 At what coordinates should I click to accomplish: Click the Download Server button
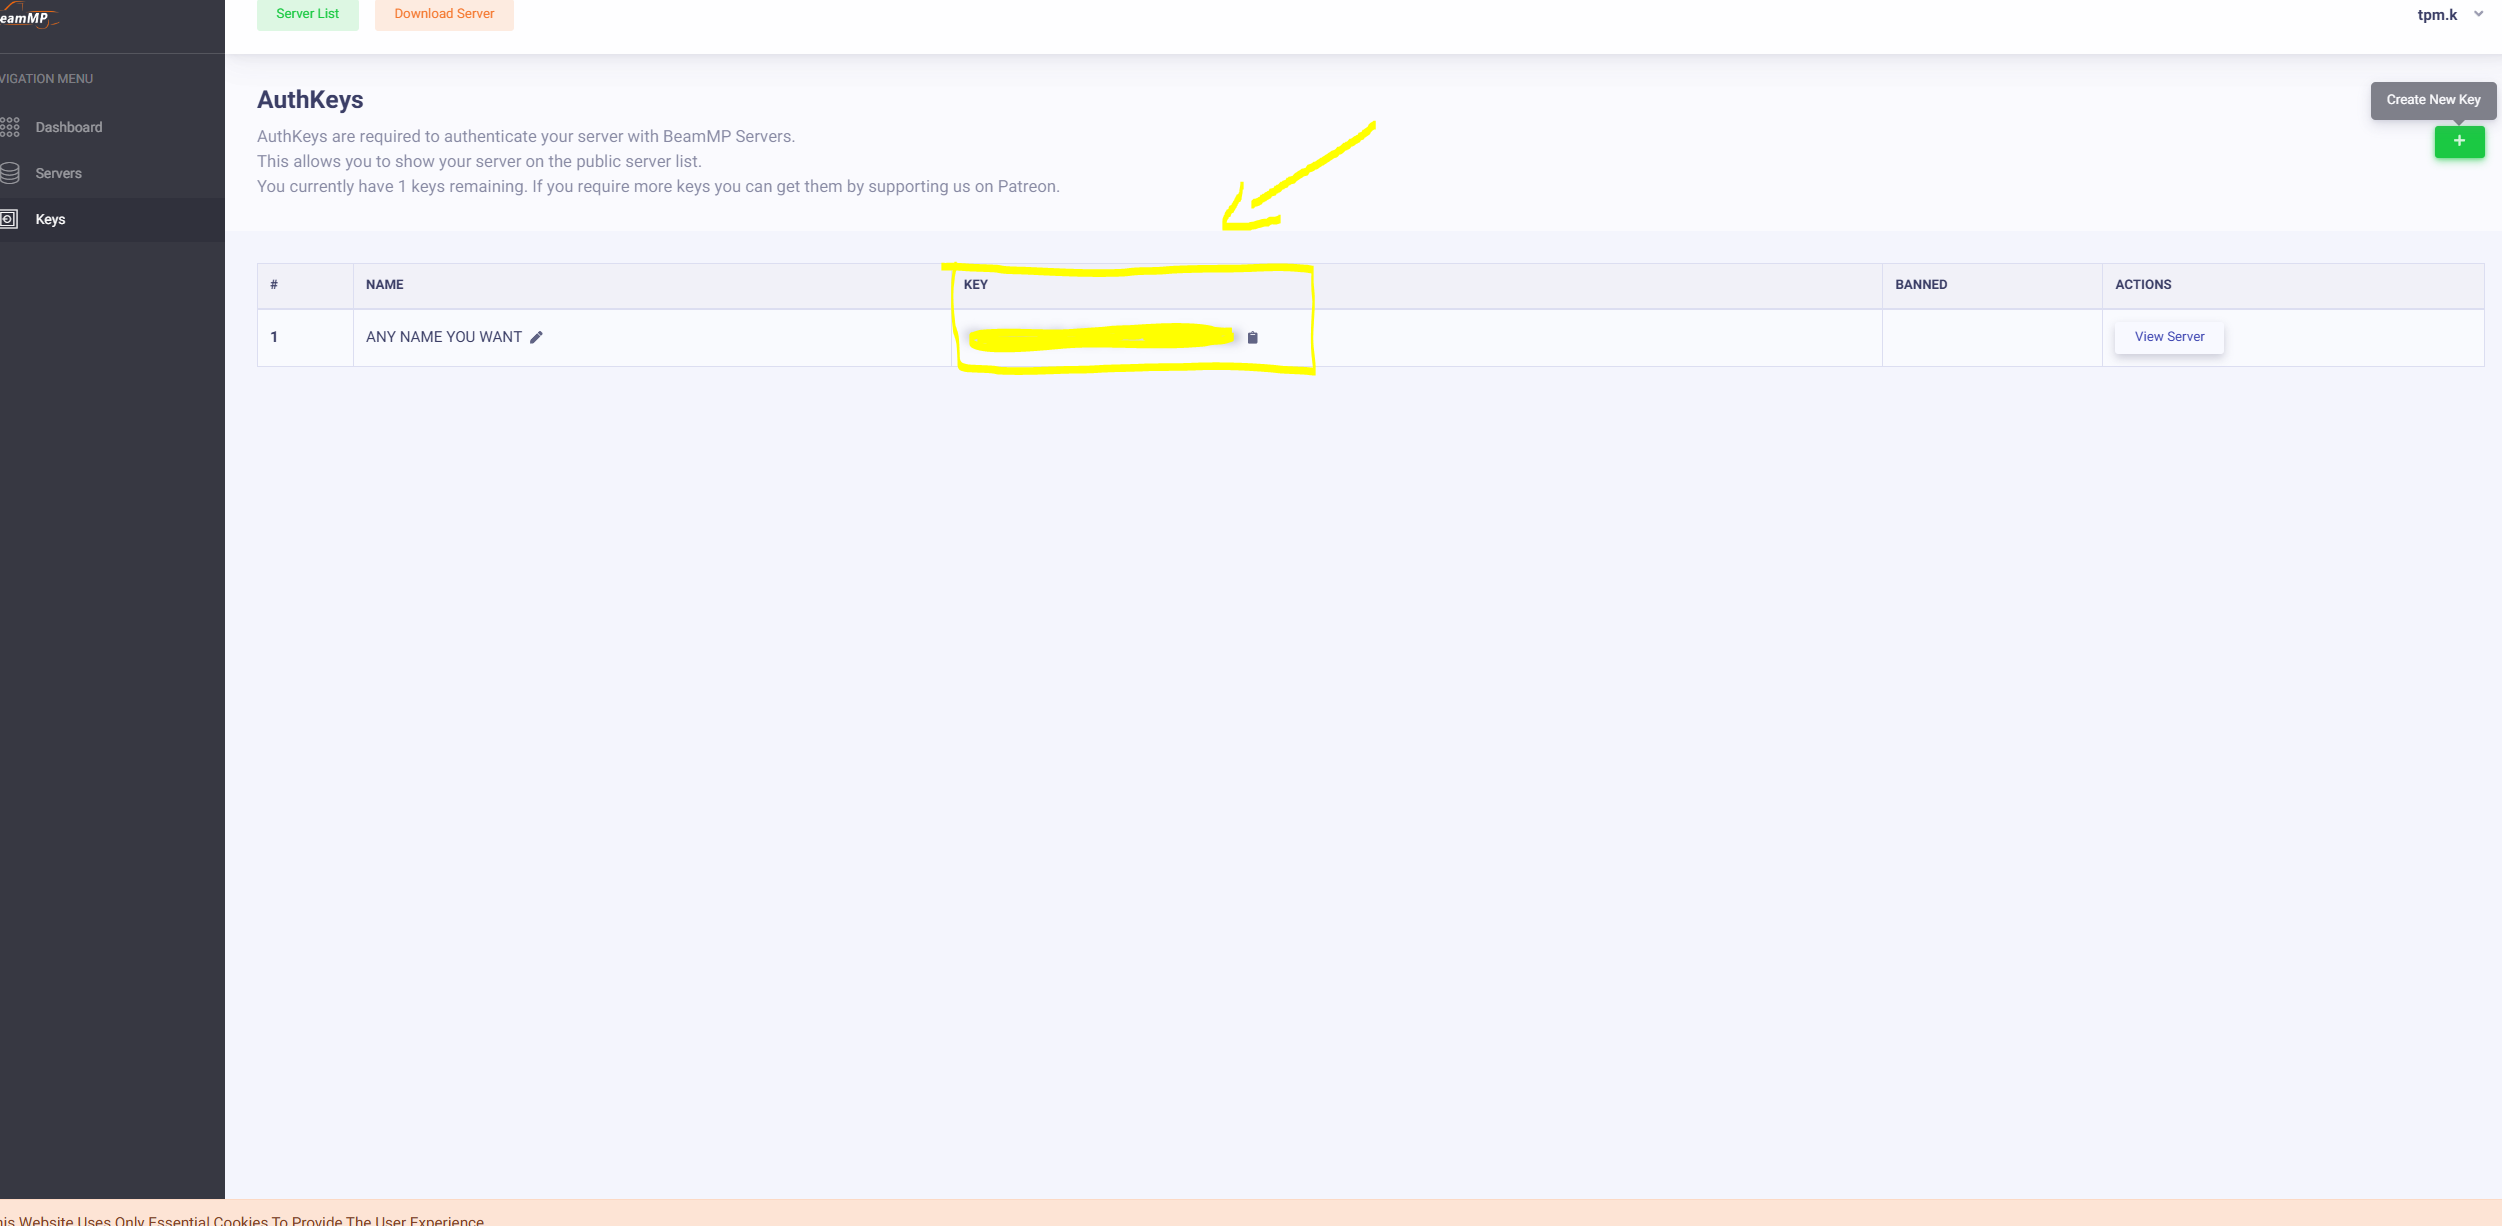[444, 14]
